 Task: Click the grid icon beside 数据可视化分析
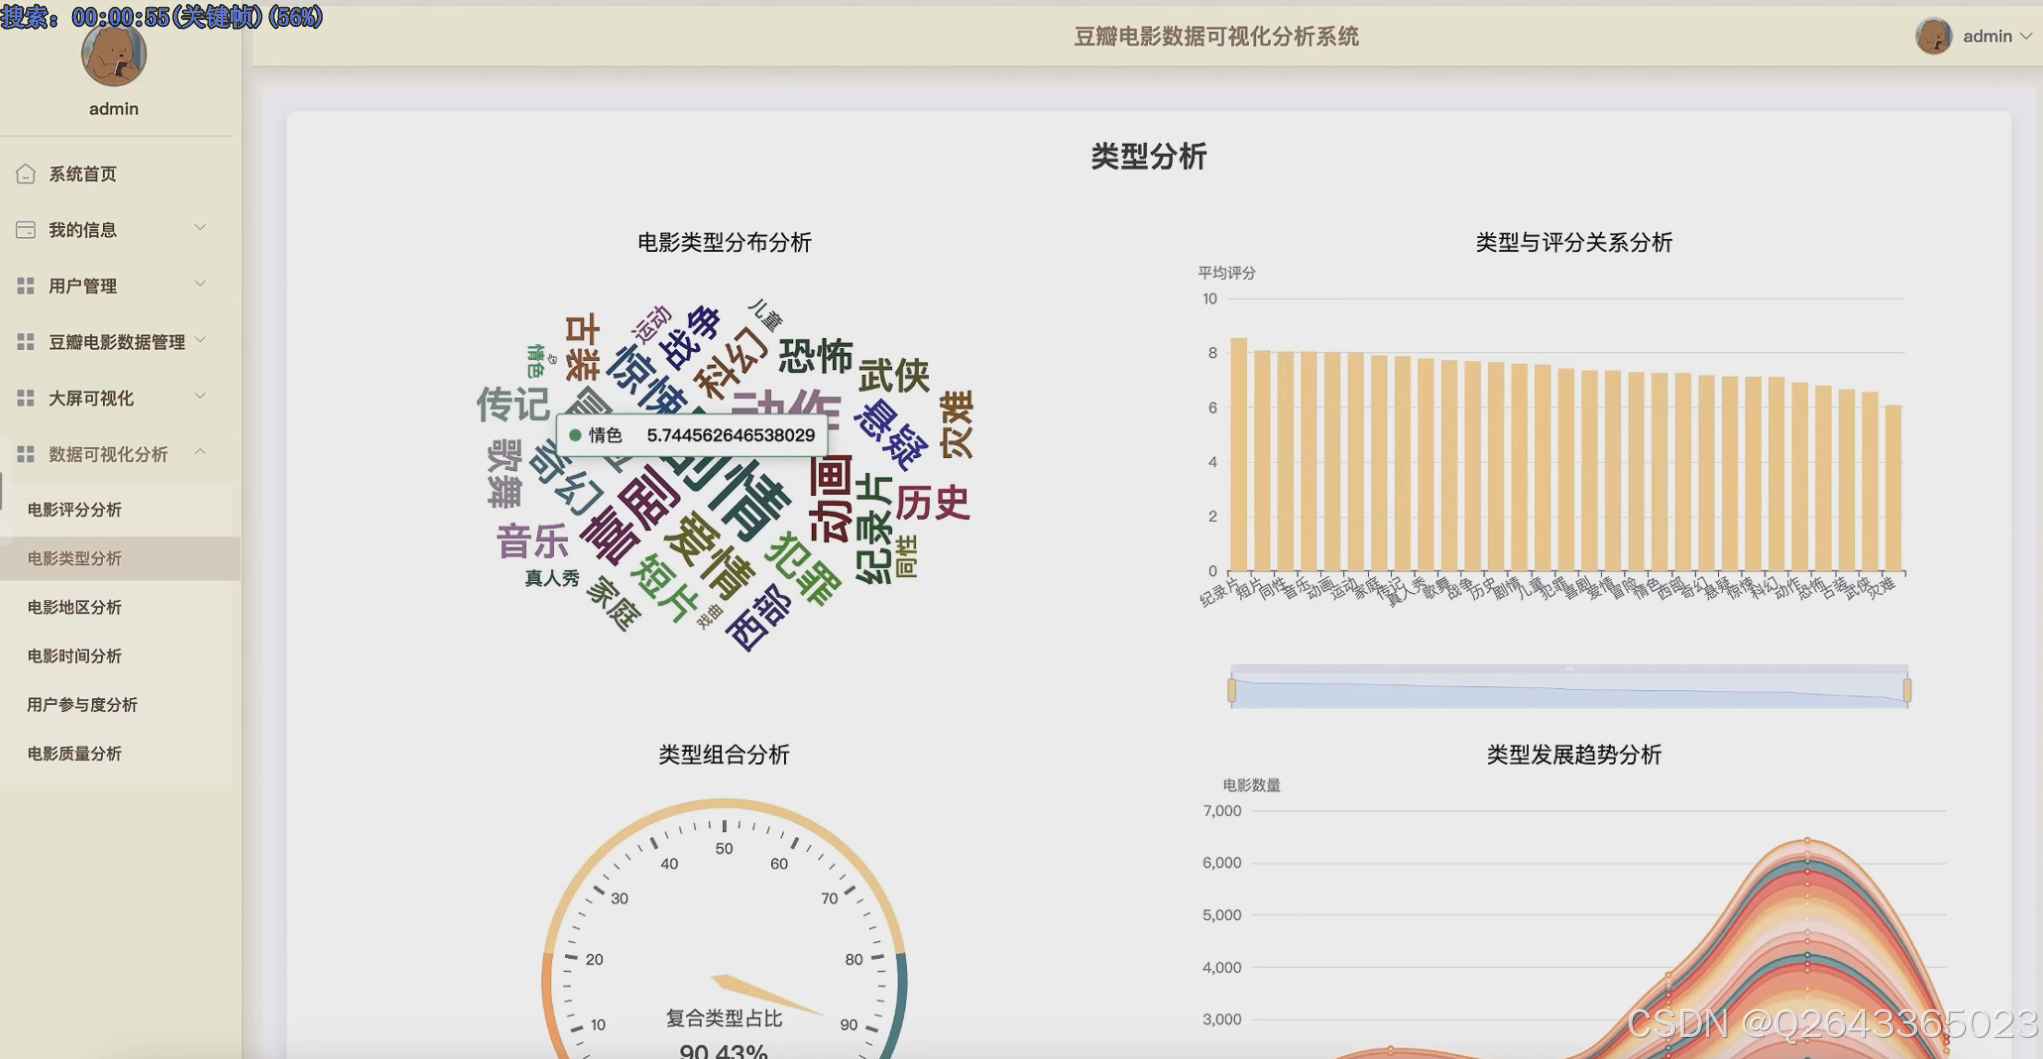(26, 454)
